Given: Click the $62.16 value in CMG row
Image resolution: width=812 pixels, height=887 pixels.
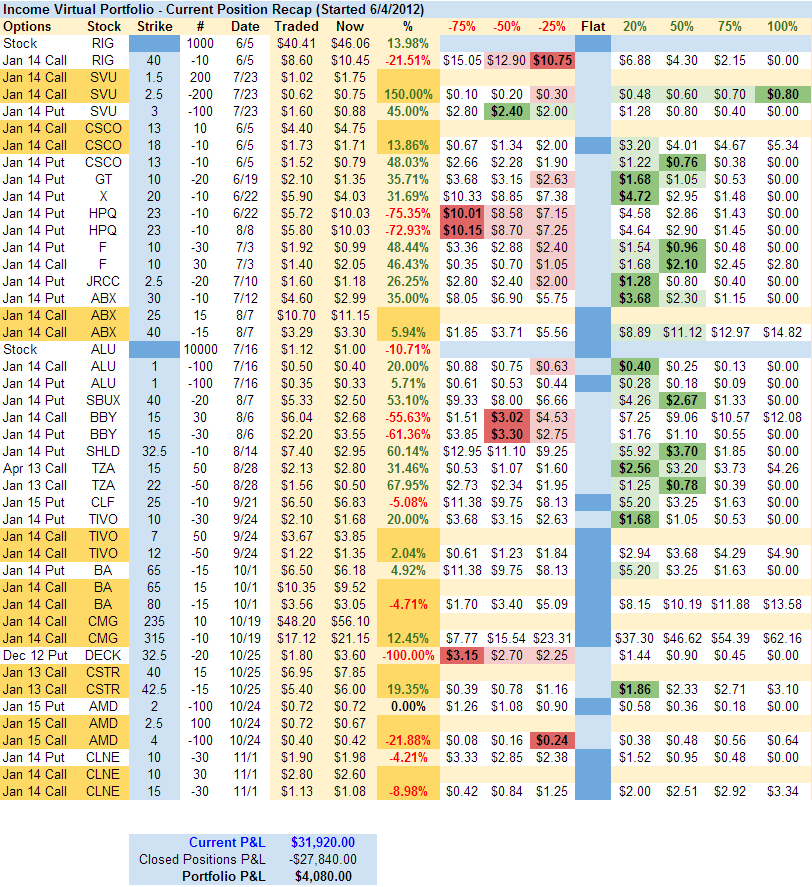Looking at the screenshot, I should 780,638.
